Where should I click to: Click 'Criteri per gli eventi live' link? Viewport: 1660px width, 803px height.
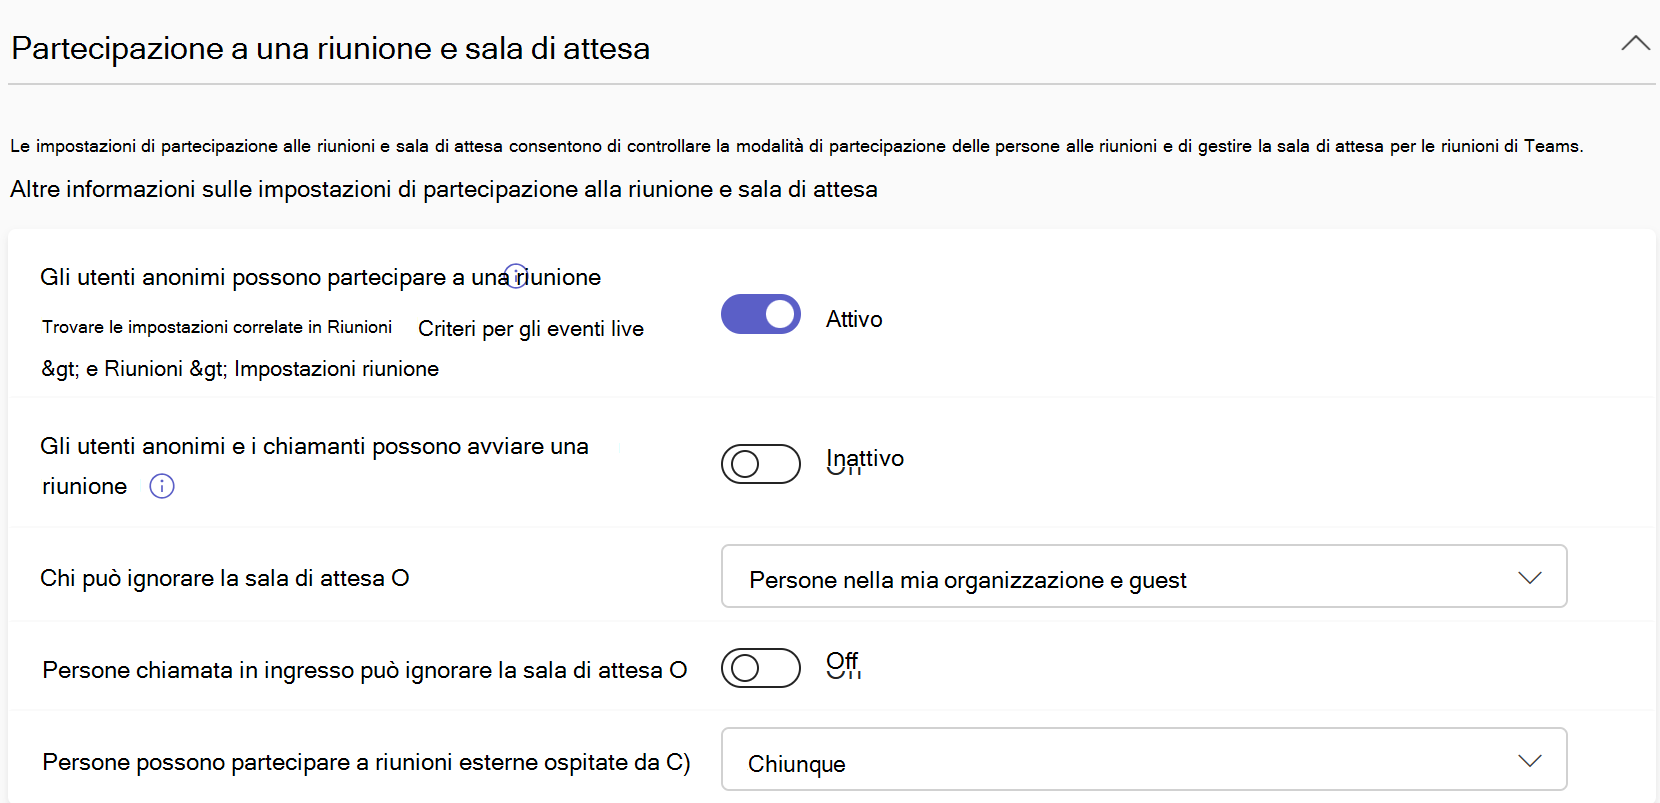point(530,328)
